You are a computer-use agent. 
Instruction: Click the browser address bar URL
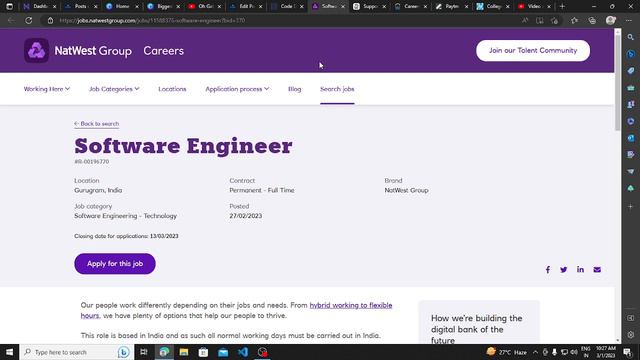pyautogui.click(x=152, y=20)
